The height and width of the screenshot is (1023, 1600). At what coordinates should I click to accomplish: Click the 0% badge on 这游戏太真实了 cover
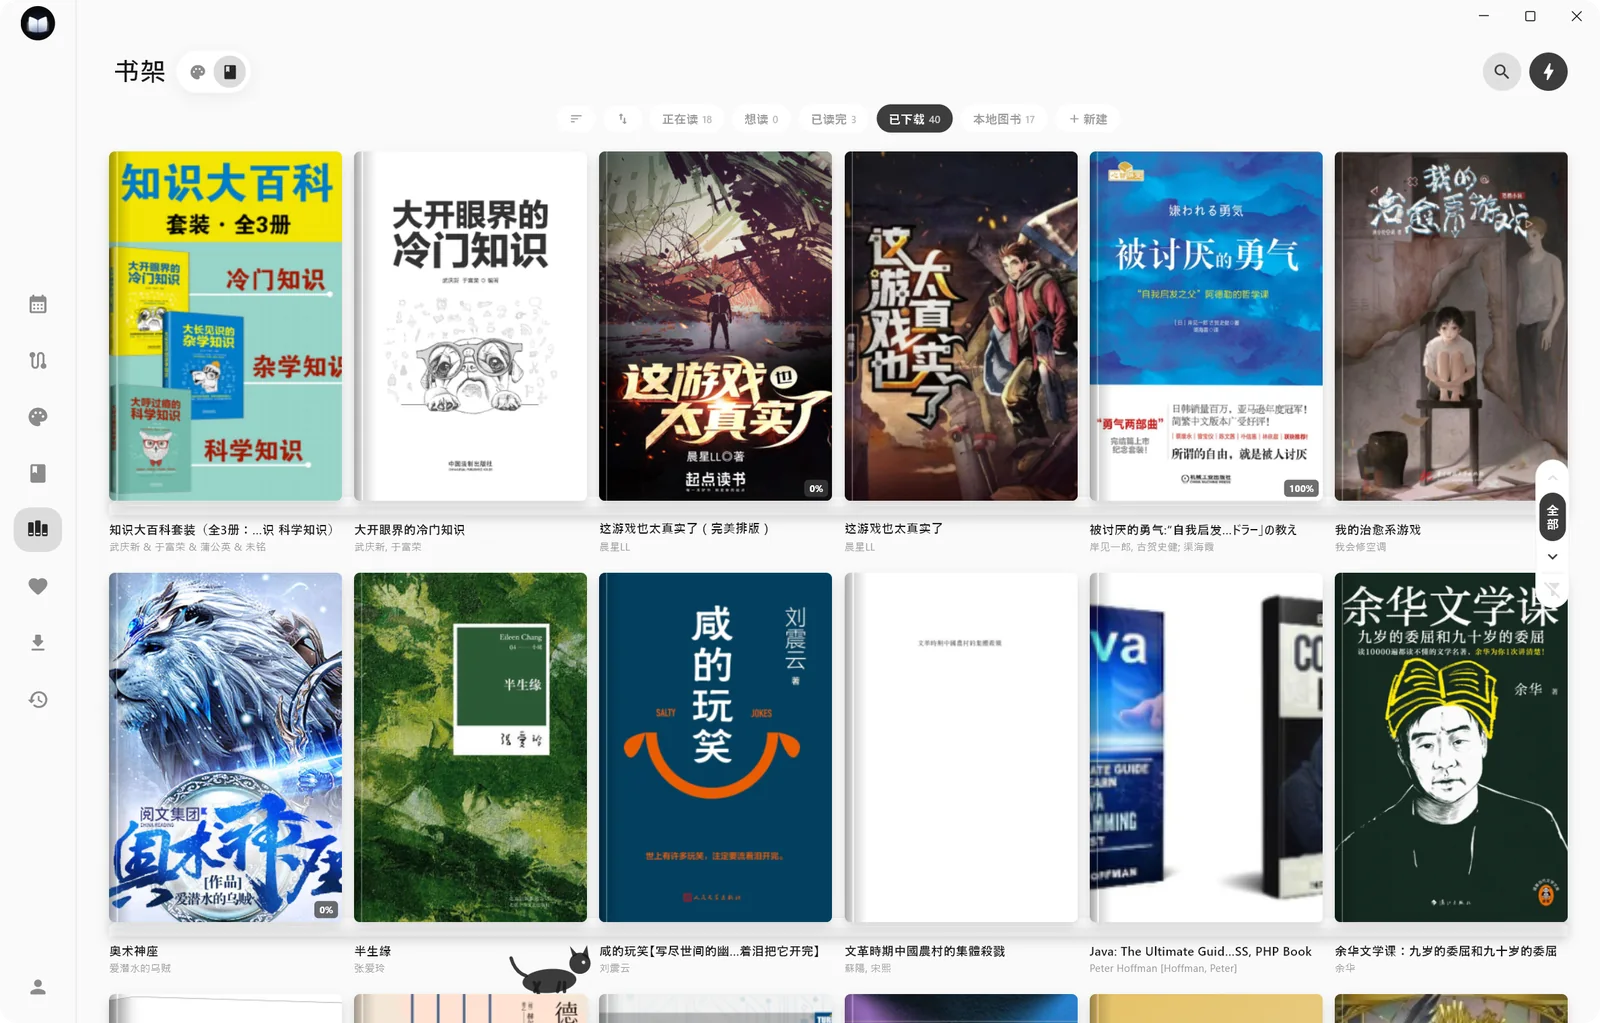[816, 489]
